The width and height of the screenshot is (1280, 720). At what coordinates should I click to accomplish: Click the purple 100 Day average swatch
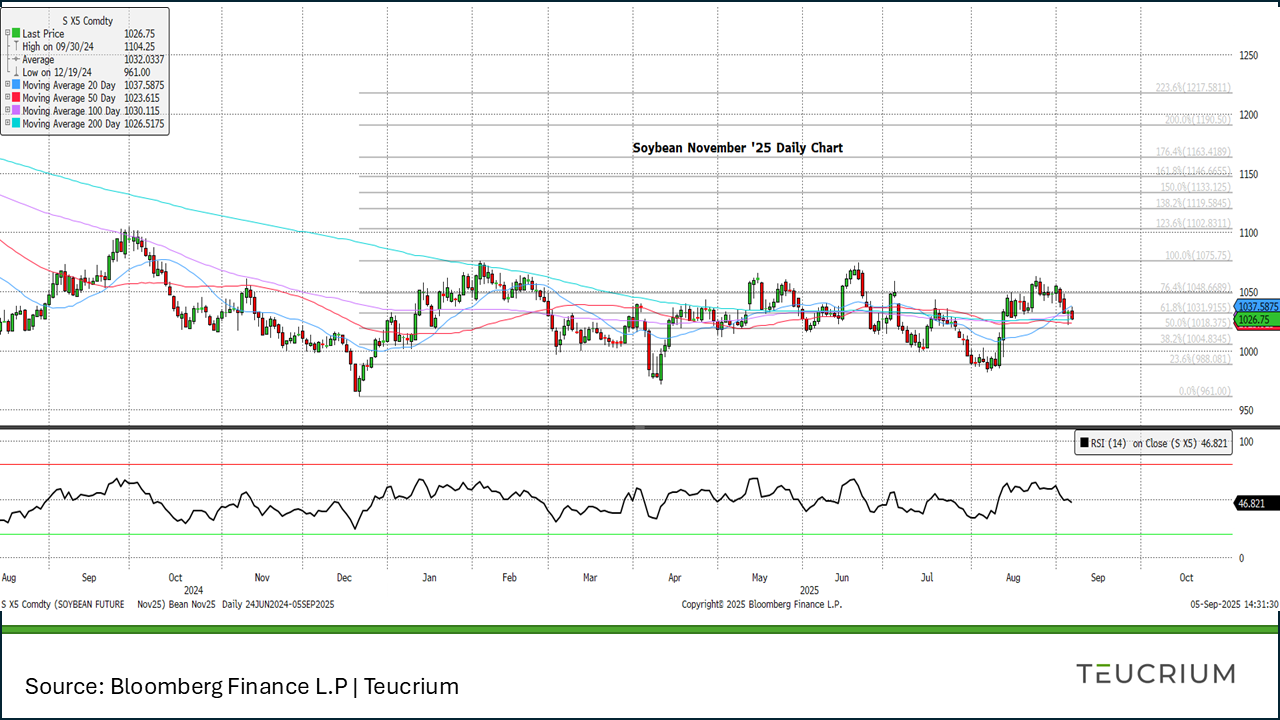pos(16,111)
